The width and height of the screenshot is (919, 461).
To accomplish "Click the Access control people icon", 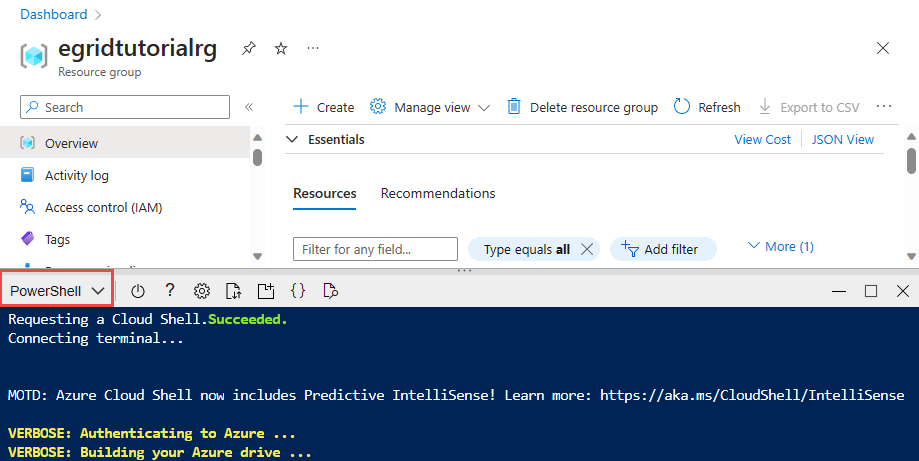I will (x=28, y=207).
